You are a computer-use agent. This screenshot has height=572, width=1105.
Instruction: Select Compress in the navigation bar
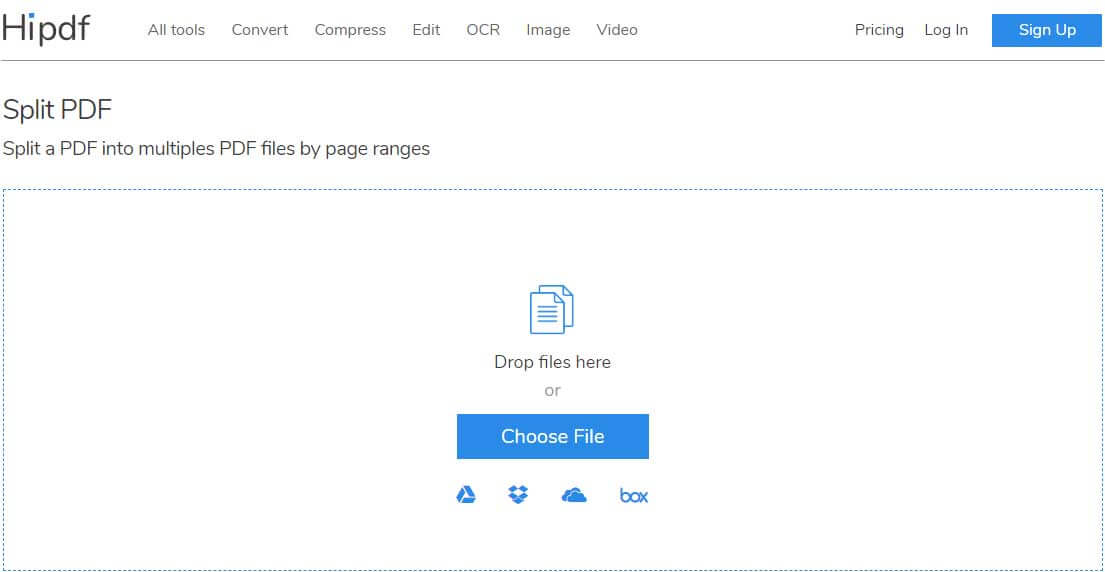(x=350, y=30)
